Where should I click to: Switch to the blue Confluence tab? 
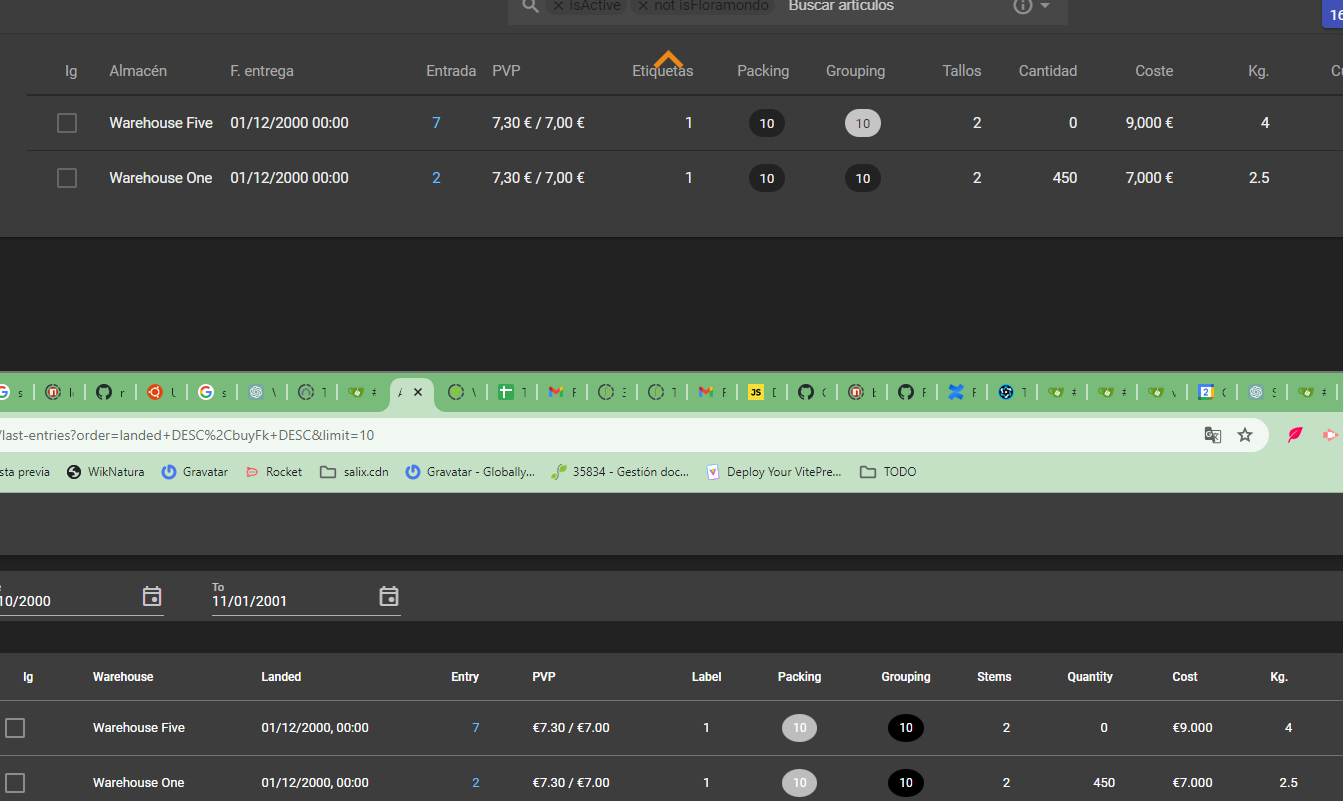click(x=960, y=393)
